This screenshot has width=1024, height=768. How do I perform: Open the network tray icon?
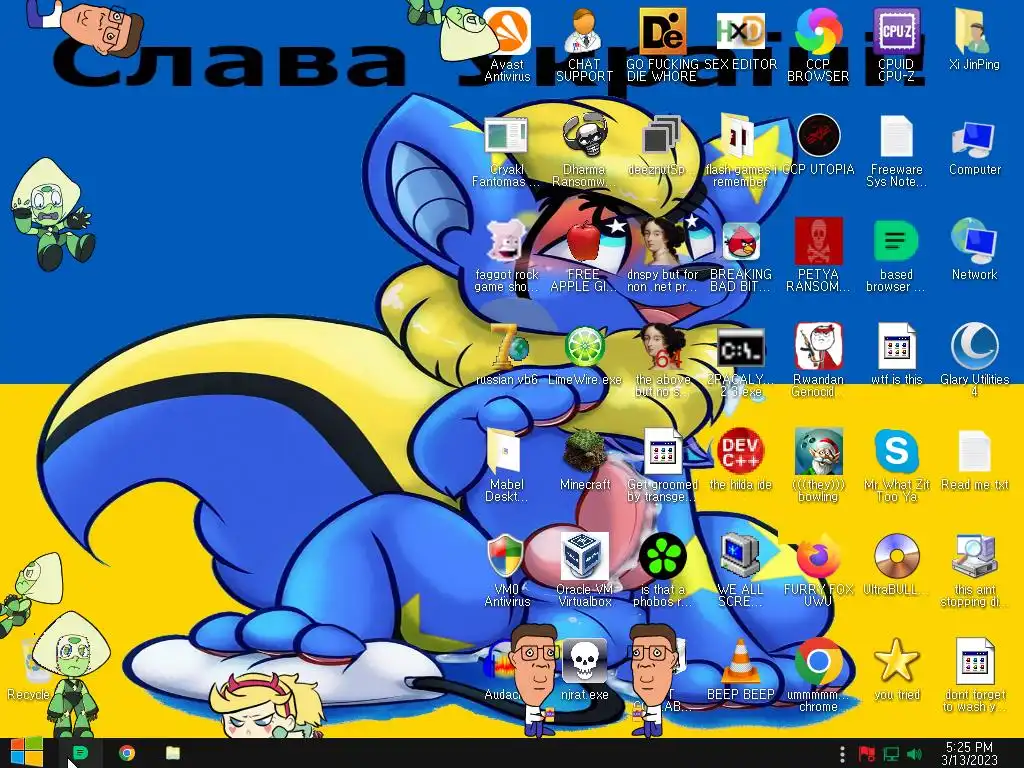click(x=891, y=754)
